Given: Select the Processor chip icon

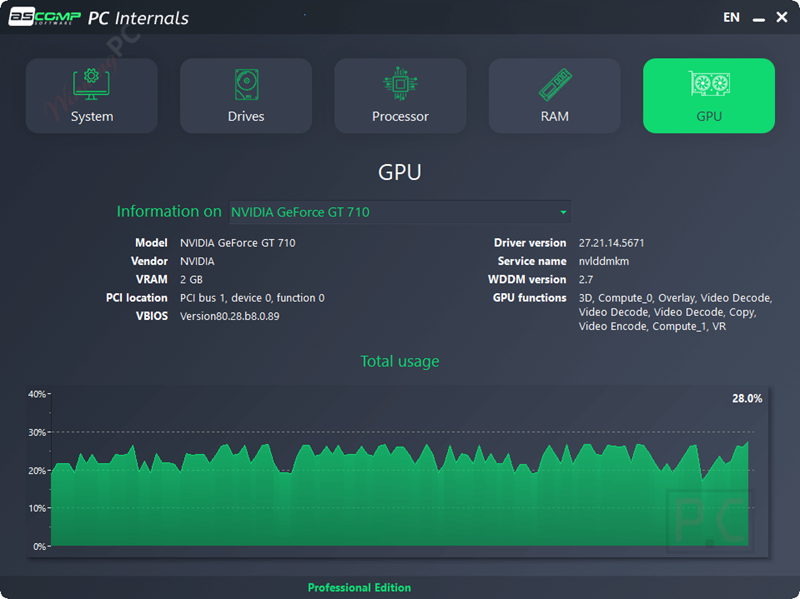Looking at the screenshot, I should [401, 83].
